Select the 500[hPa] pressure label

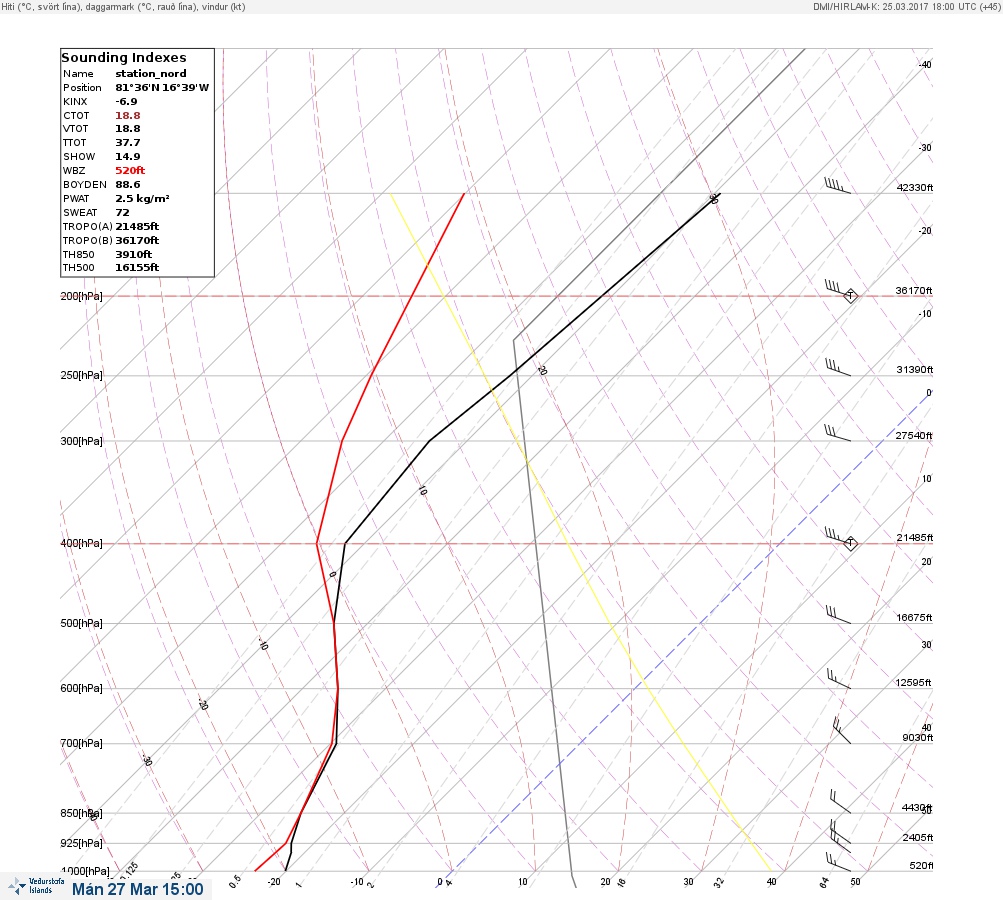[x=81, y=624]
